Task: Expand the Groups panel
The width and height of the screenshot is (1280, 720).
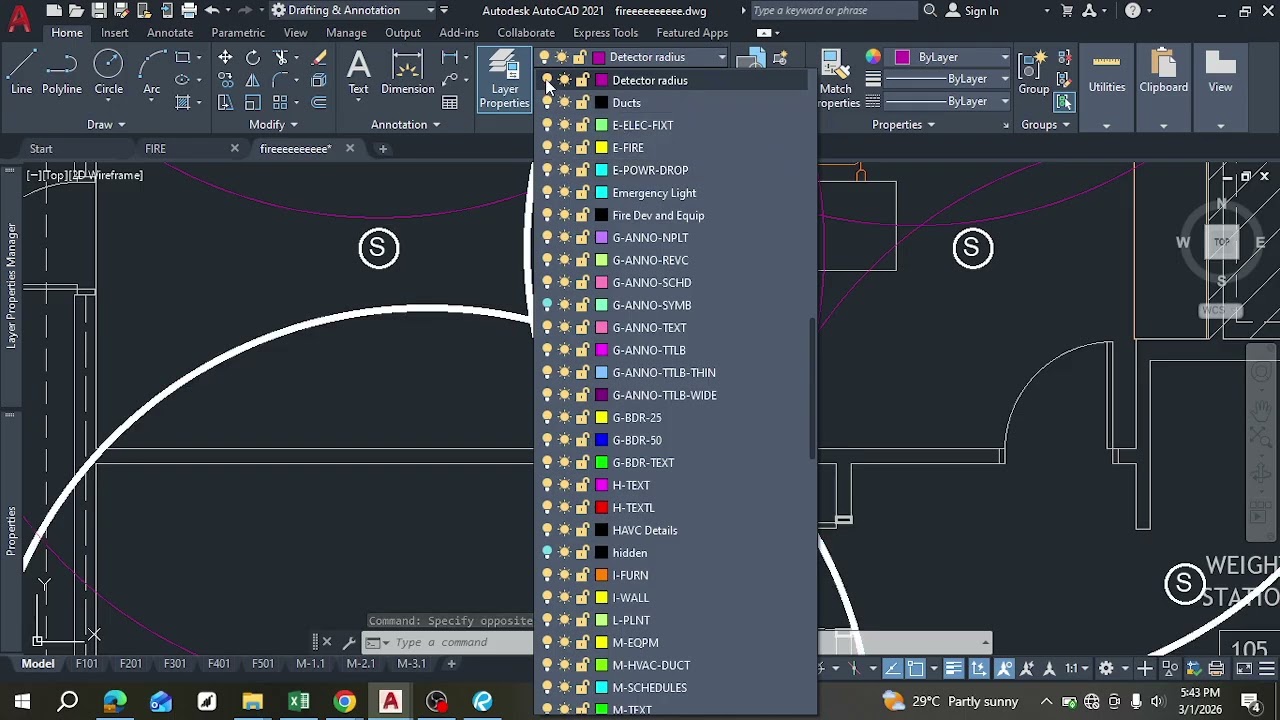Action: click(1045, 124)
